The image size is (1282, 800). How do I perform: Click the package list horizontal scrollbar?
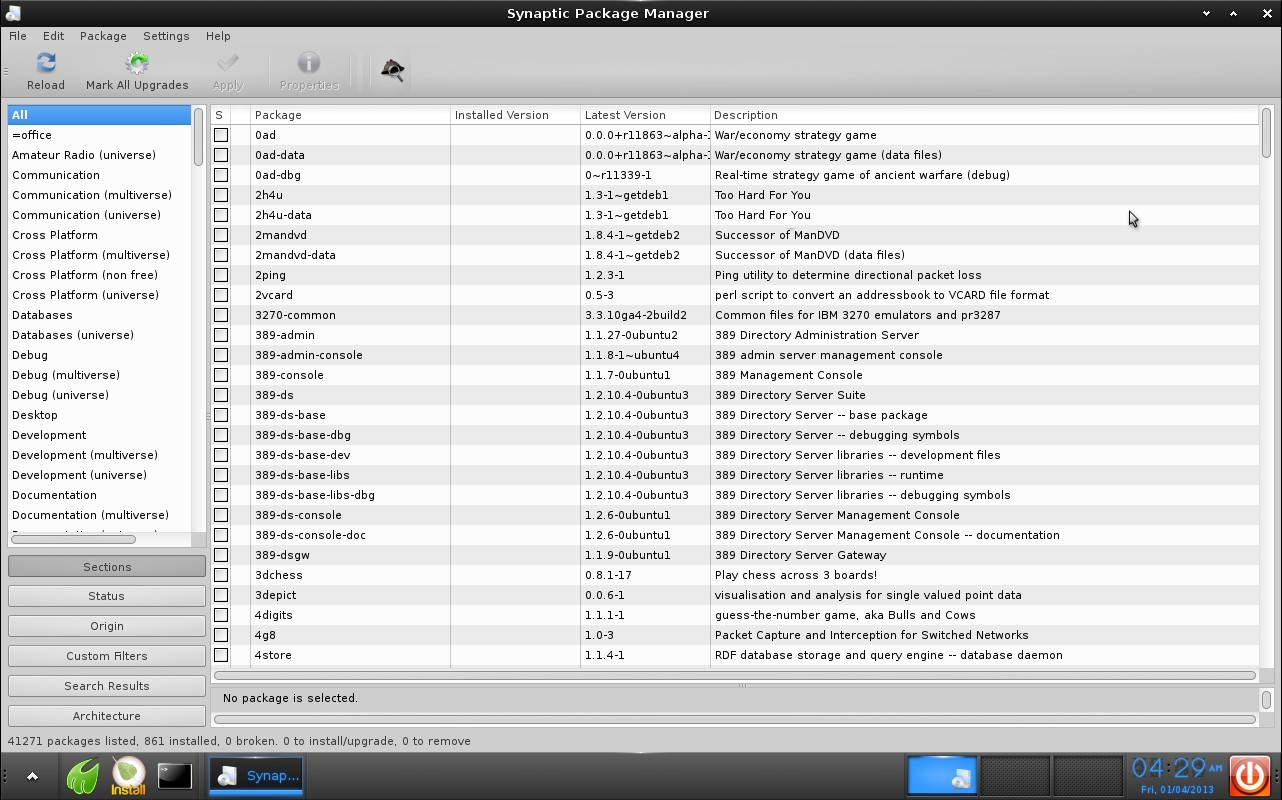click(x=734, y=676)
